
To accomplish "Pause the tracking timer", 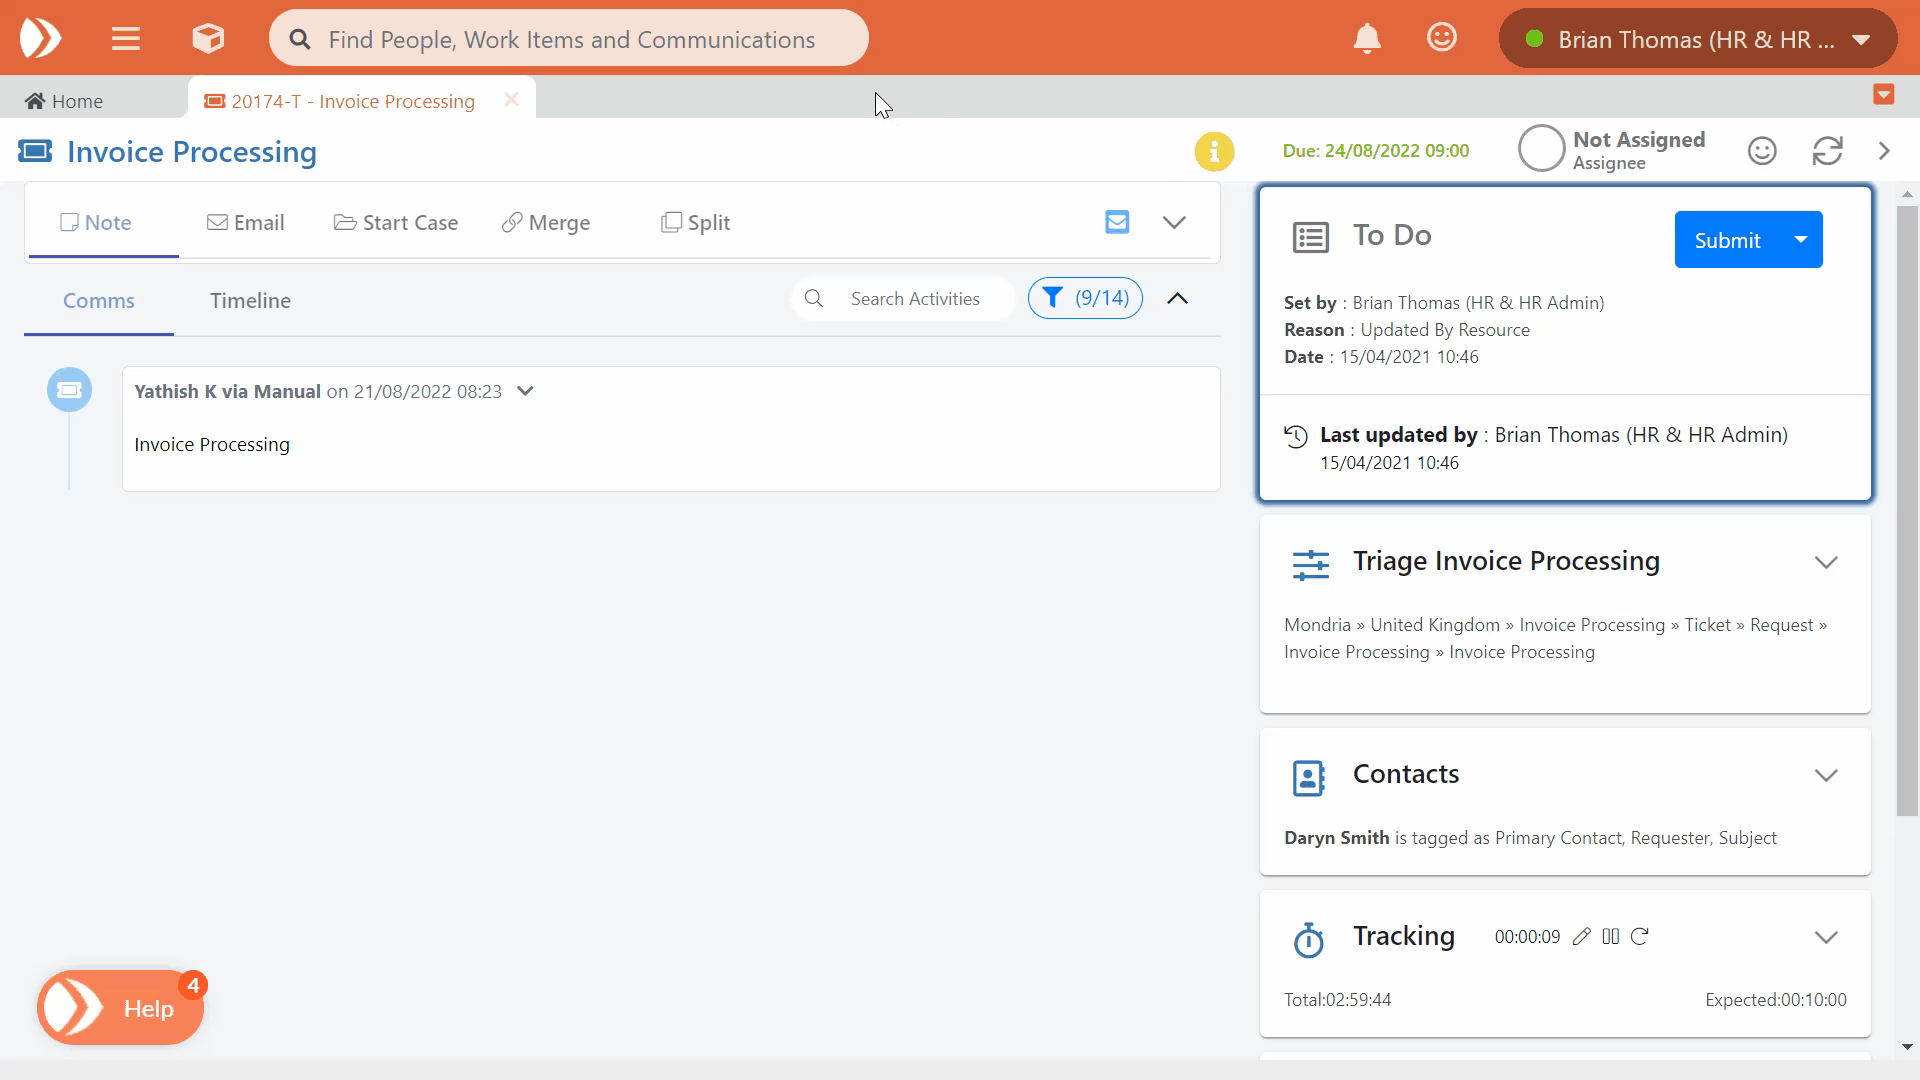I will [1610, 937].
